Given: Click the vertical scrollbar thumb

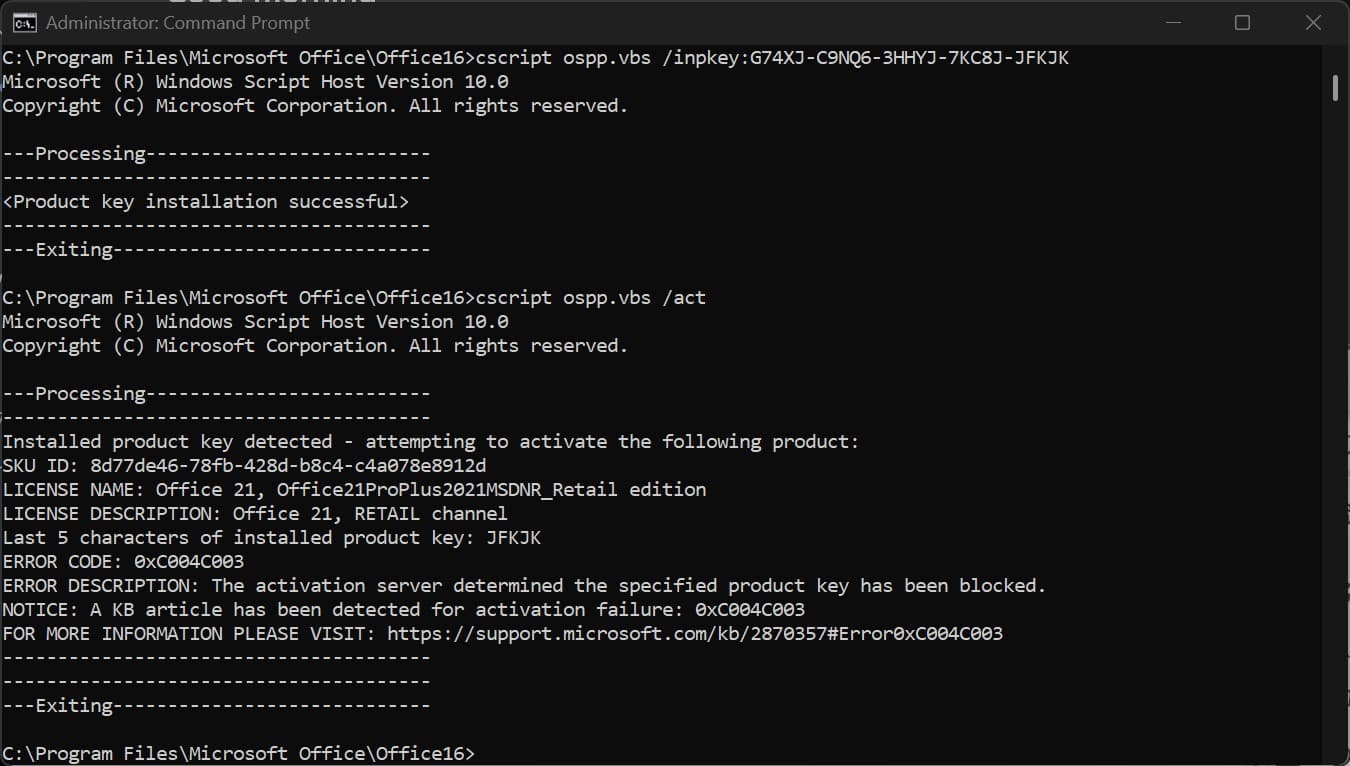Looking at the screenshot, I should 1335,87.
